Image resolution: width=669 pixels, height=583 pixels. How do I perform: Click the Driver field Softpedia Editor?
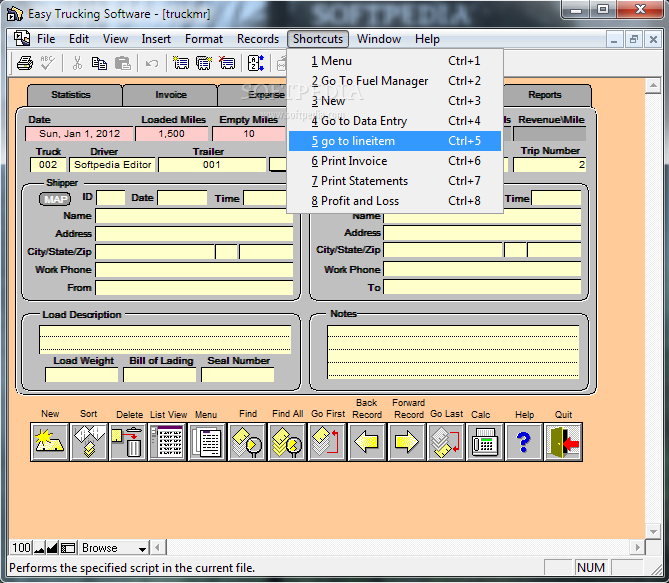pos(113,165)
